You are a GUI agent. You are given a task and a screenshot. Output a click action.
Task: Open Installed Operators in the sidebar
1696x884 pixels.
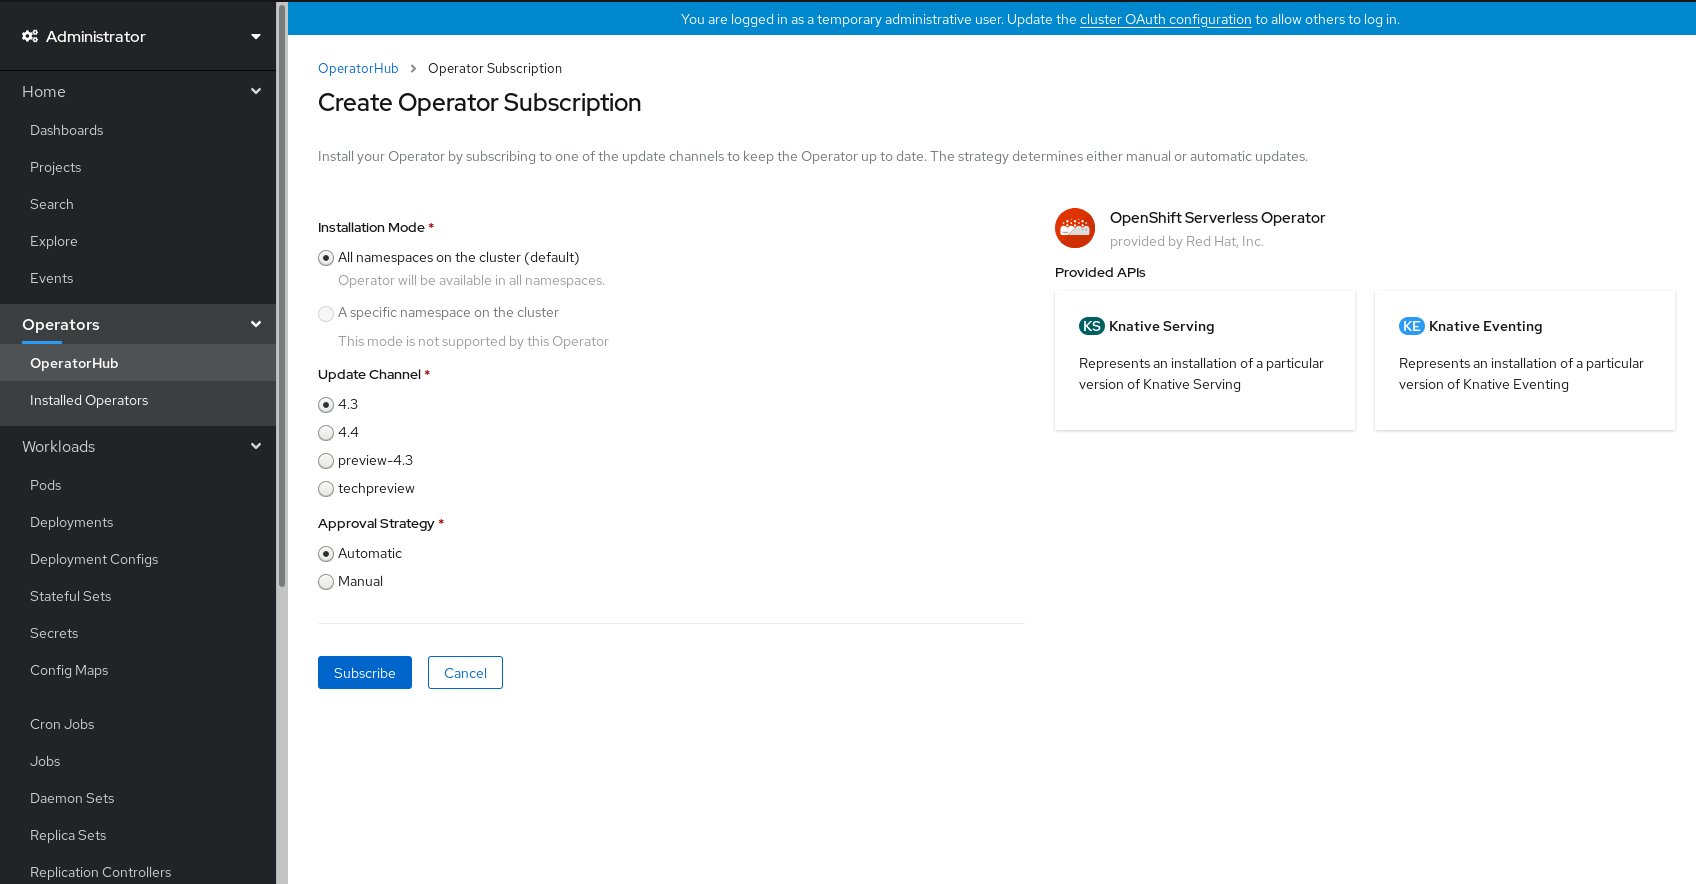(x=89, y=400)
